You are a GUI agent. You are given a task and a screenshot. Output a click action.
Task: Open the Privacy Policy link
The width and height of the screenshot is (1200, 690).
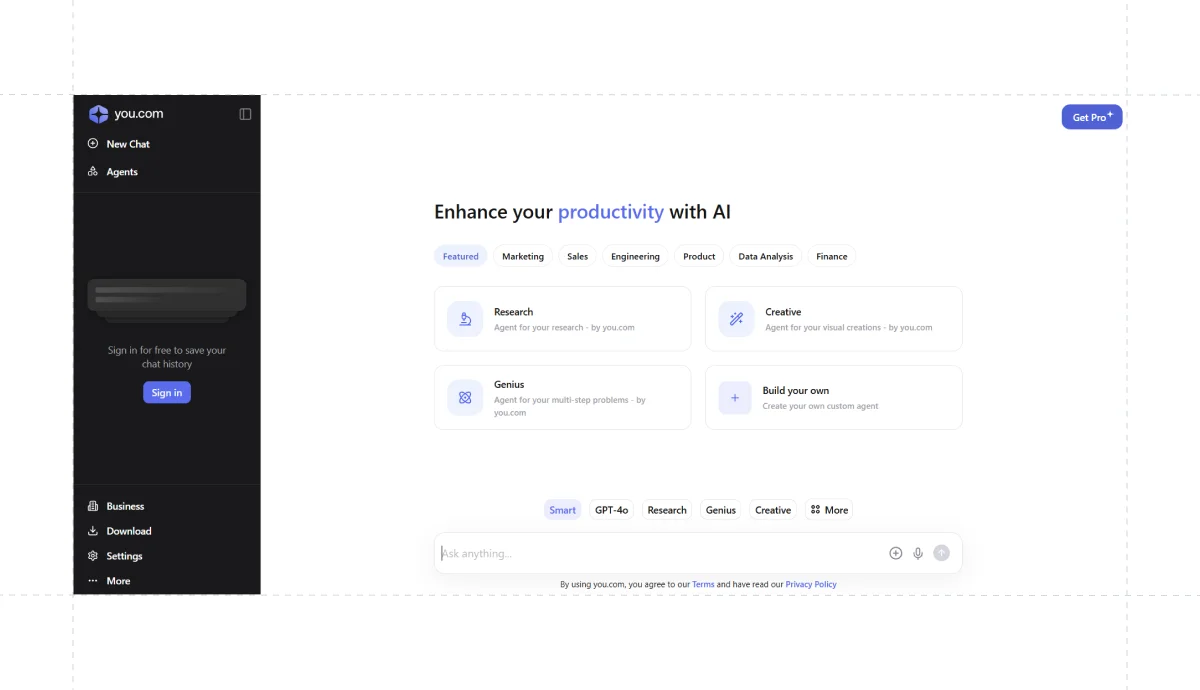pos(811,584)
